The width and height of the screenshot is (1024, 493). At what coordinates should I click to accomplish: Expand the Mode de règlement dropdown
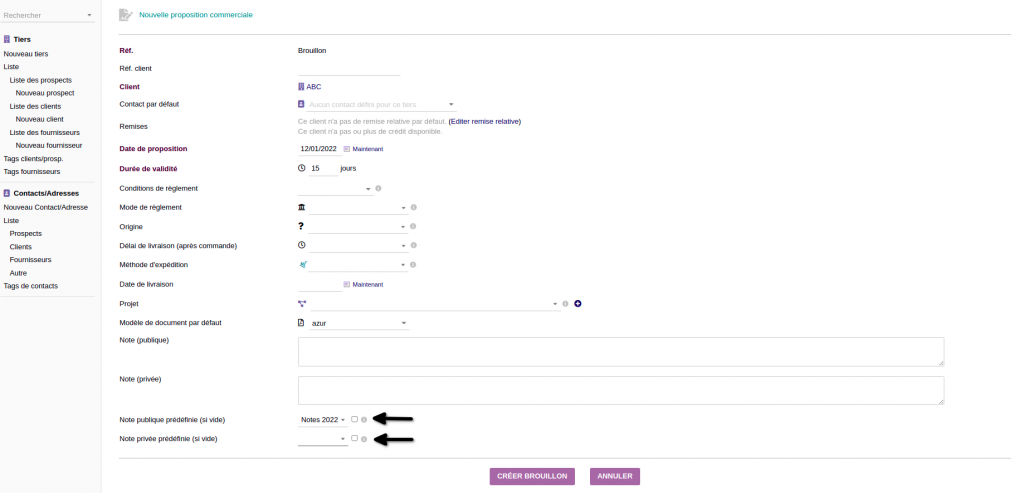(359, 208)
